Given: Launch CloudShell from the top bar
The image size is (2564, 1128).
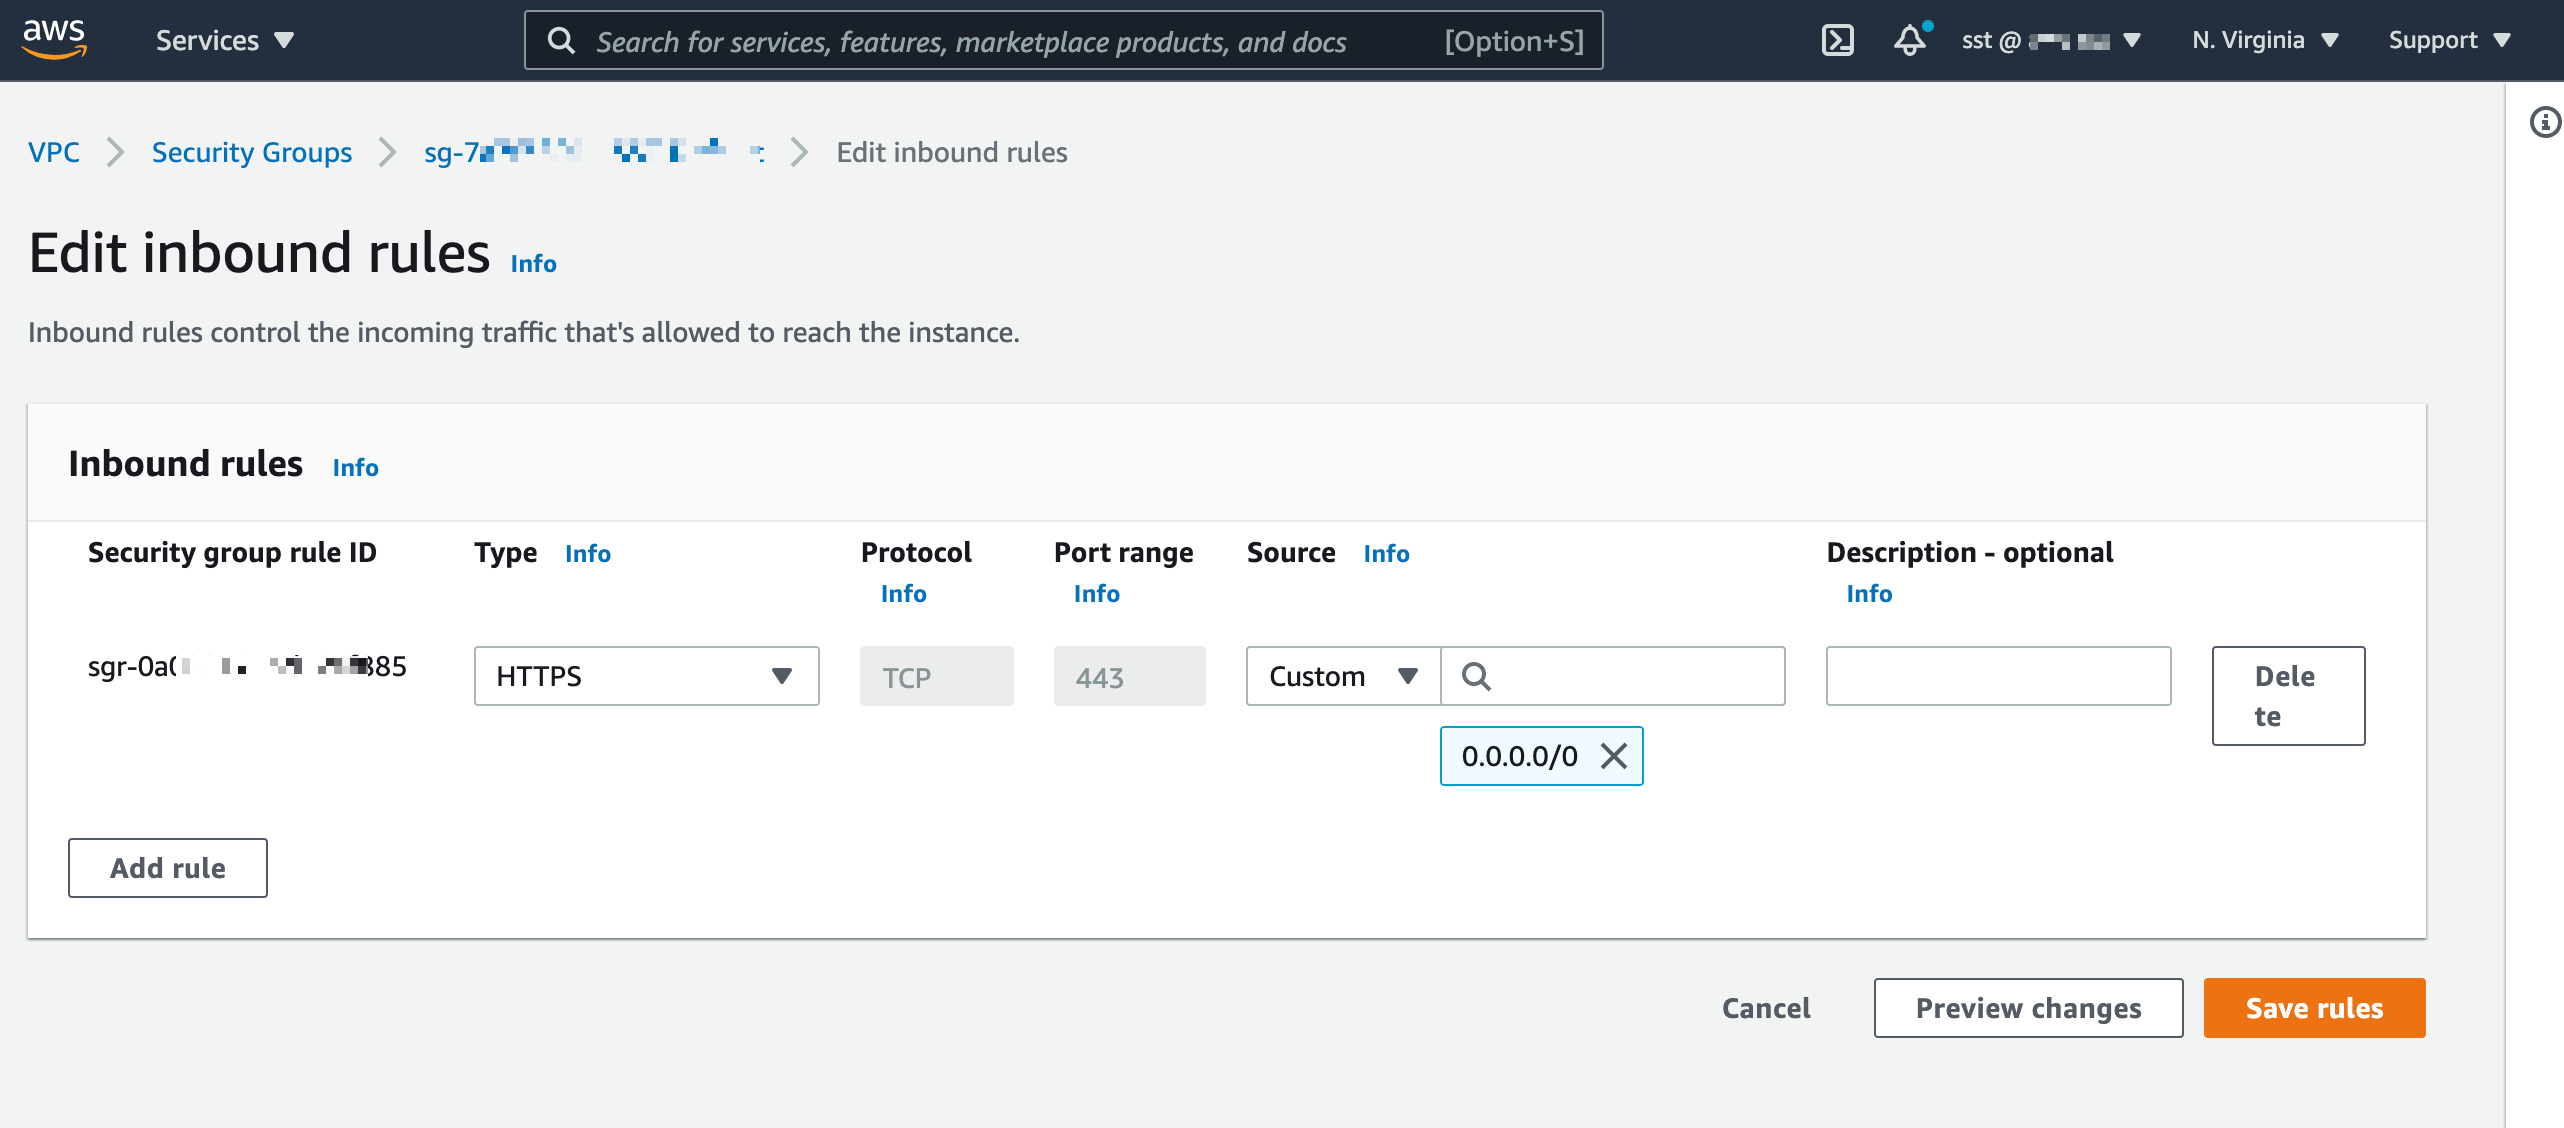Looking at the screenshot, I should pyautogui.click(x=1836, y=39).
